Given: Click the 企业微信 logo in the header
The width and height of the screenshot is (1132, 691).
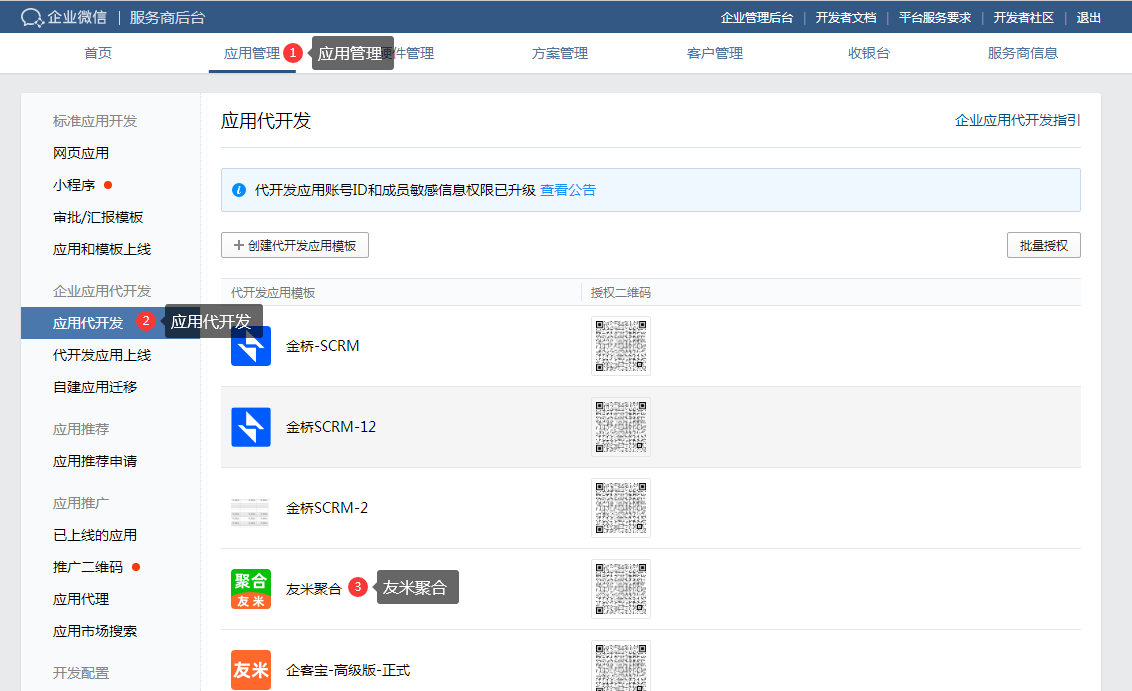Looking at the screenshot, I should 64,17.
